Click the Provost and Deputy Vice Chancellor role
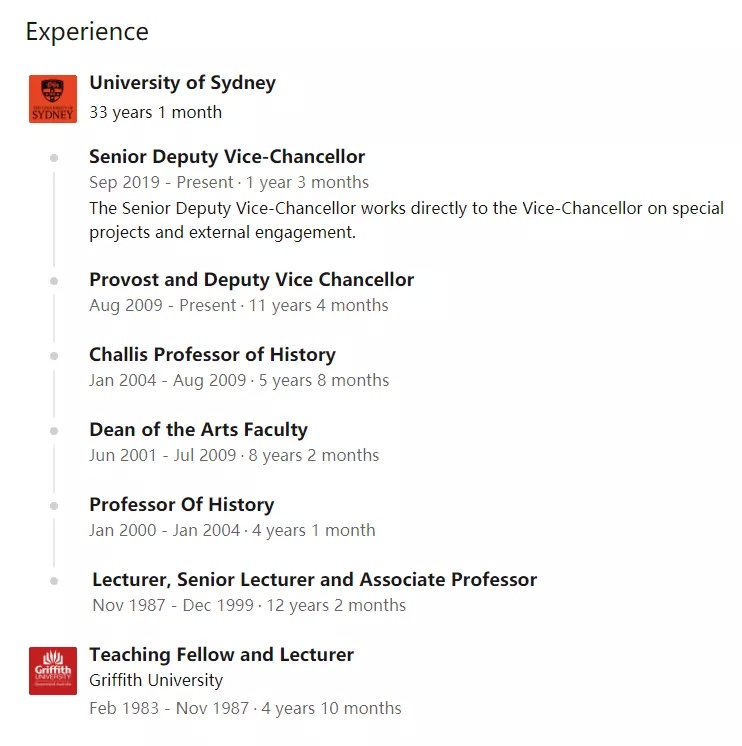This screenshot has height=746, width=742. click(x=252, y=280)
